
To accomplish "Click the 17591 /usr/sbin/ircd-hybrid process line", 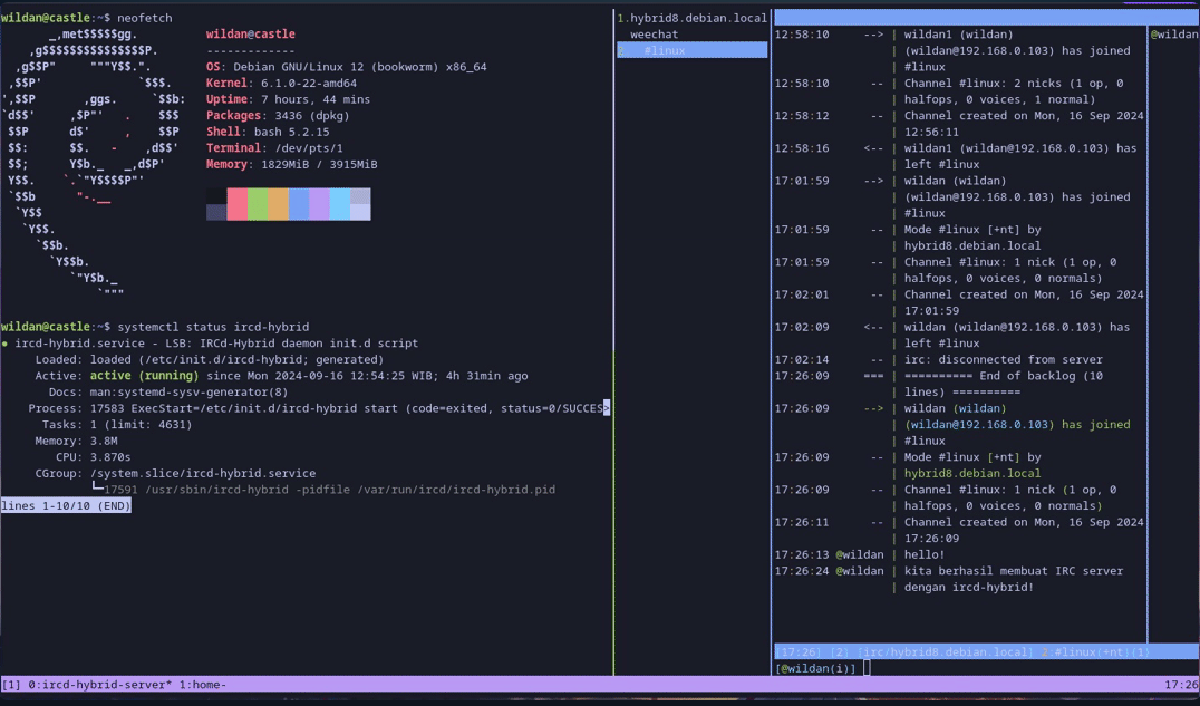I will click(330, 490).
